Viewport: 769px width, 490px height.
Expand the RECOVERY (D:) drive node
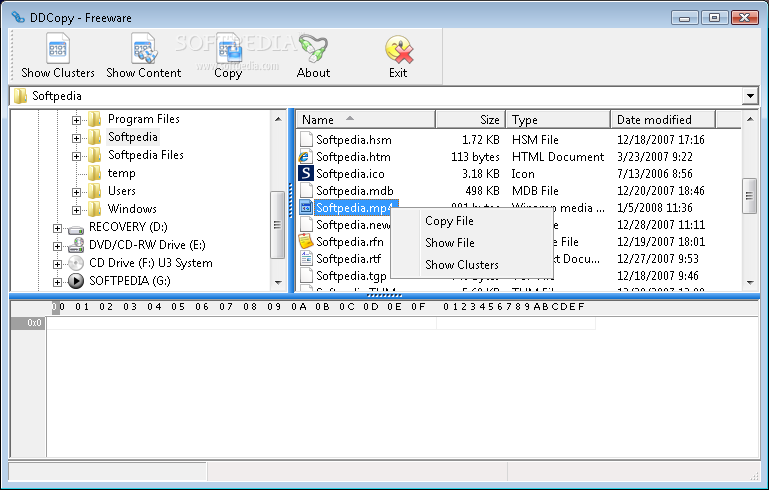coord(57,229)
